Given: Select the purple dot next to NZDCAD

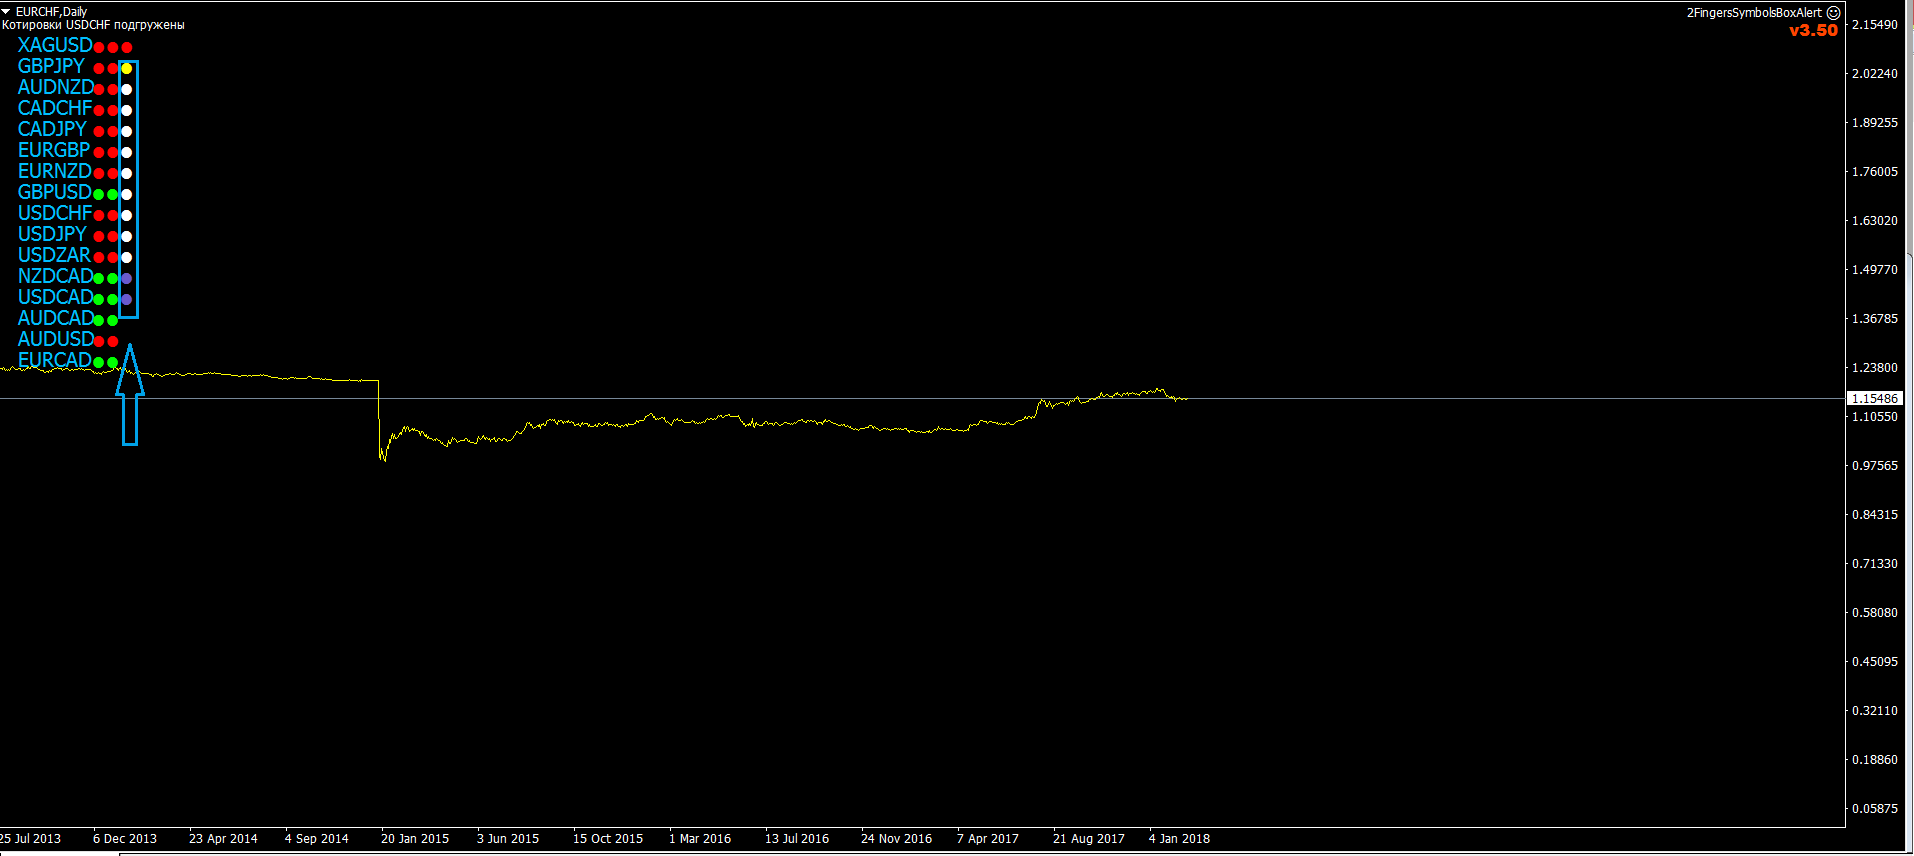Looking at the screenshot, I should pos(127,279).
